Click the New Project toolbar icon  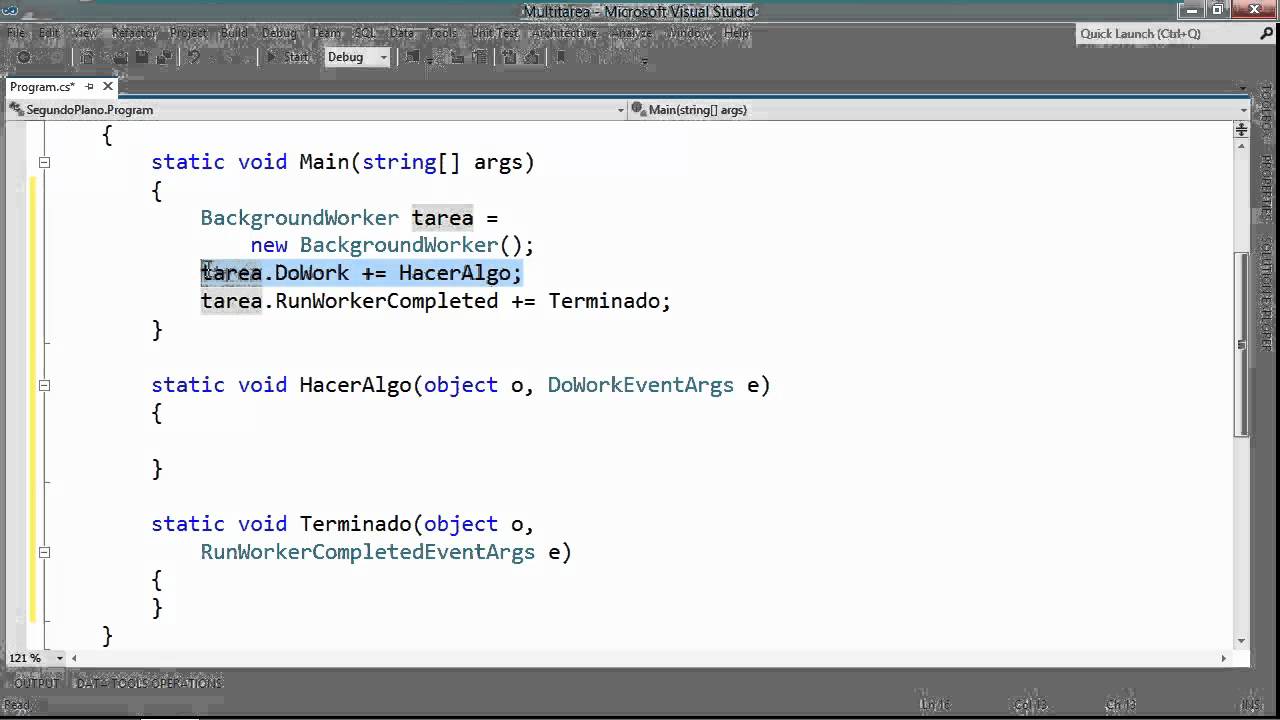point(87,58)
